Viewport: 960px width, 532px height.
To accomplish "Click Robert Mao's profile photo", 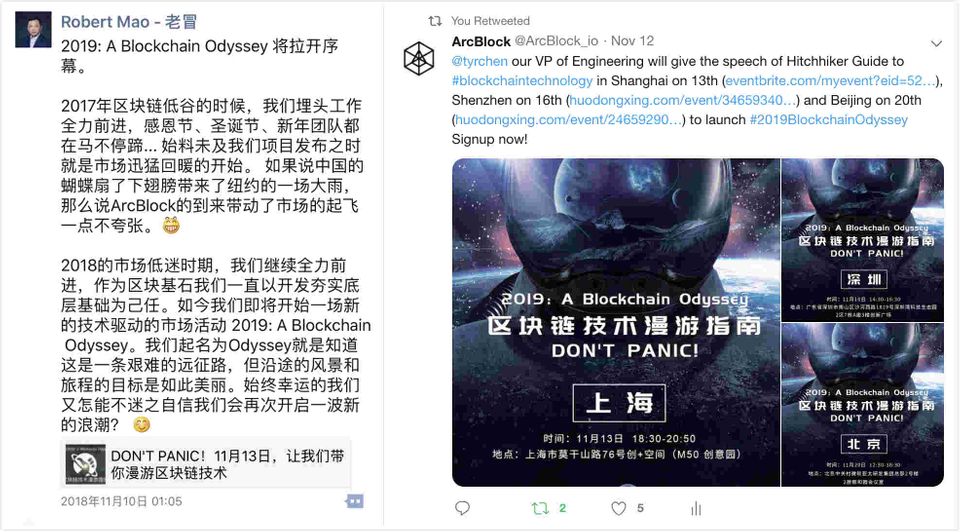I will pos(33,29).
